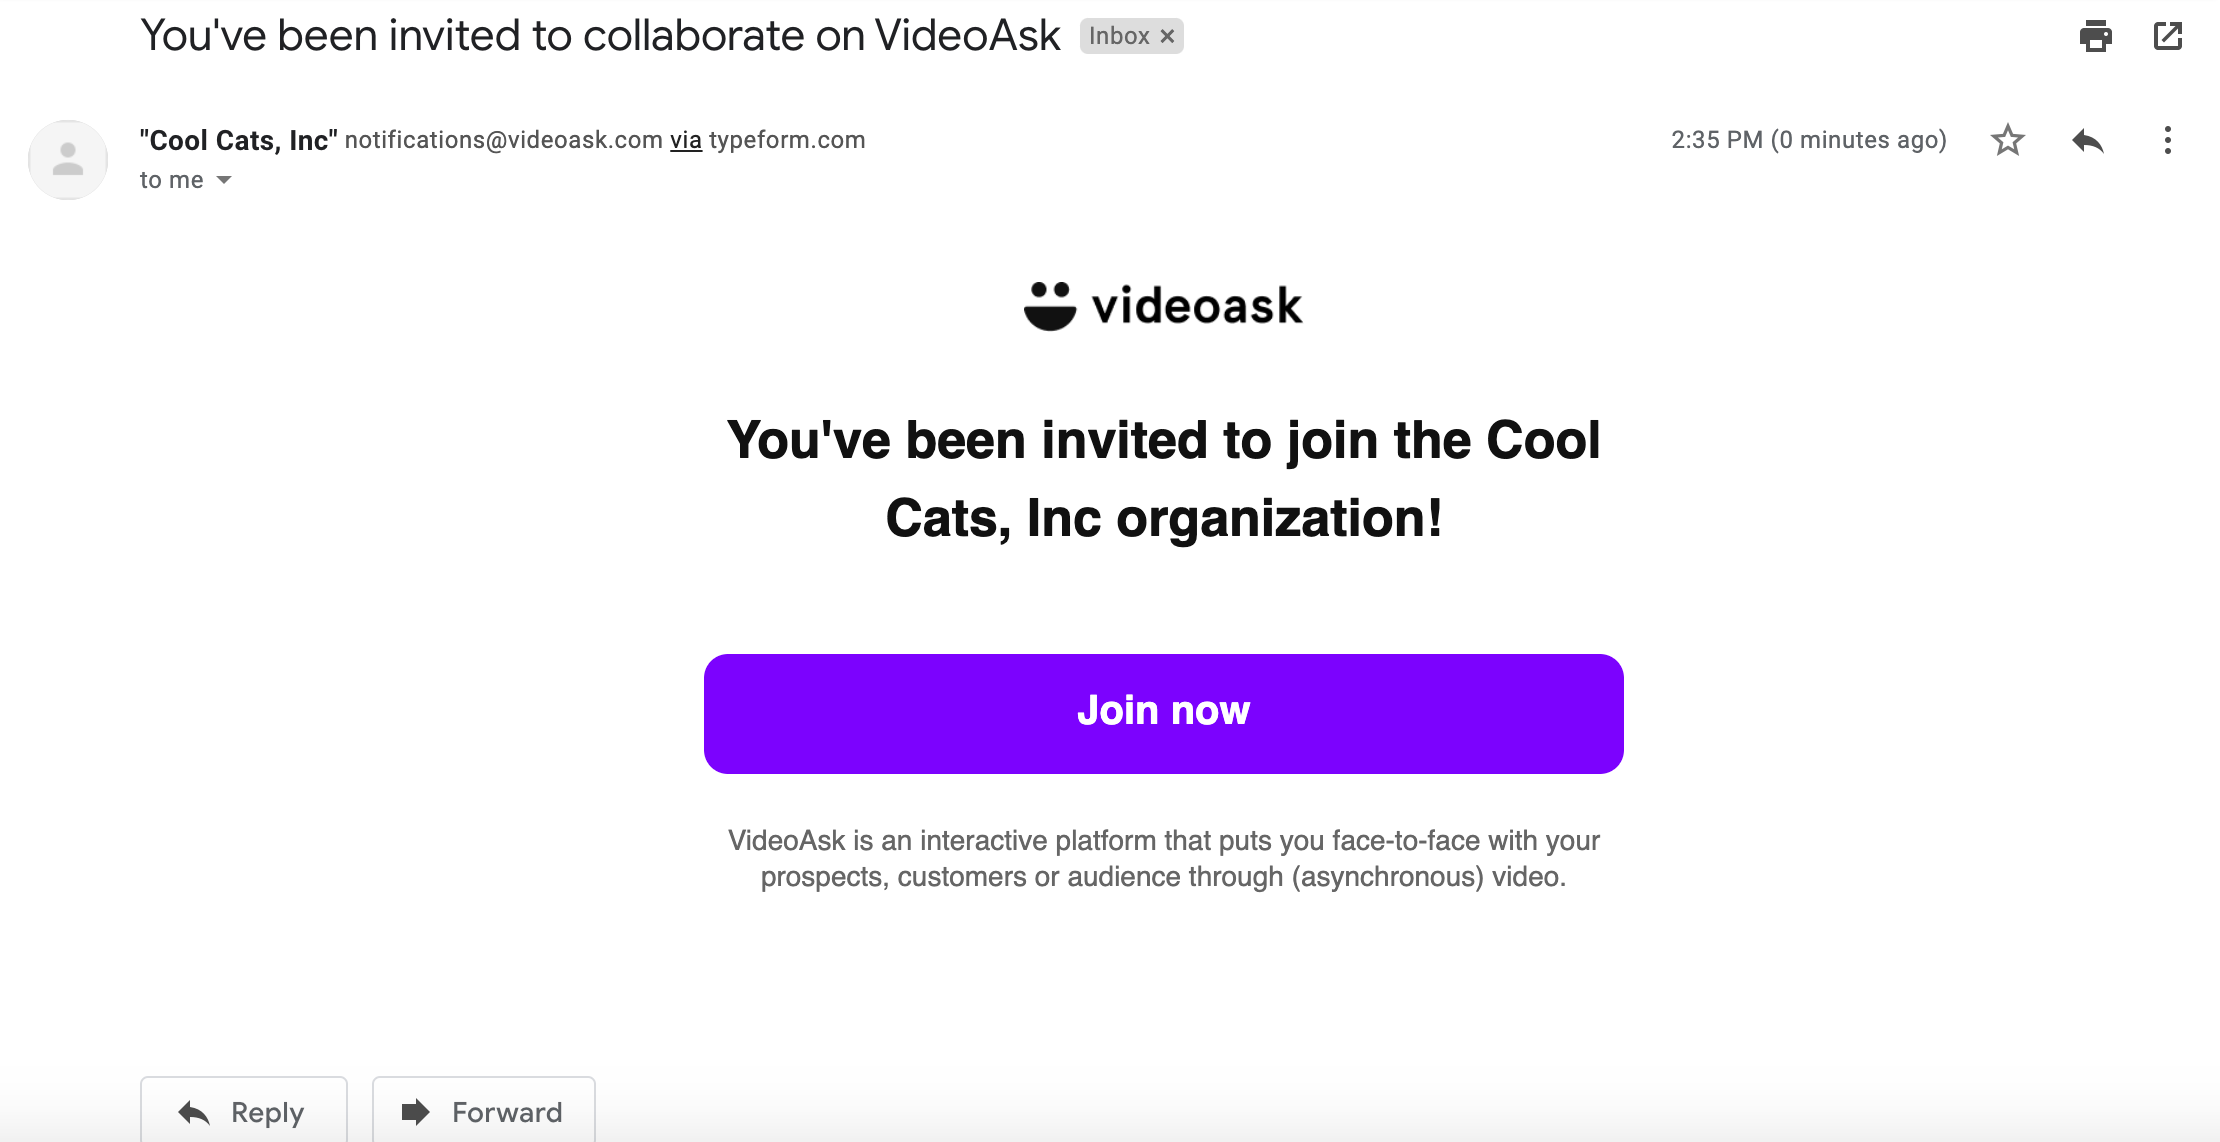The height and width of the screenshot is (1142, 2220).
Task: Click the notifications@videoask.com address
Action: click(504, 140)
